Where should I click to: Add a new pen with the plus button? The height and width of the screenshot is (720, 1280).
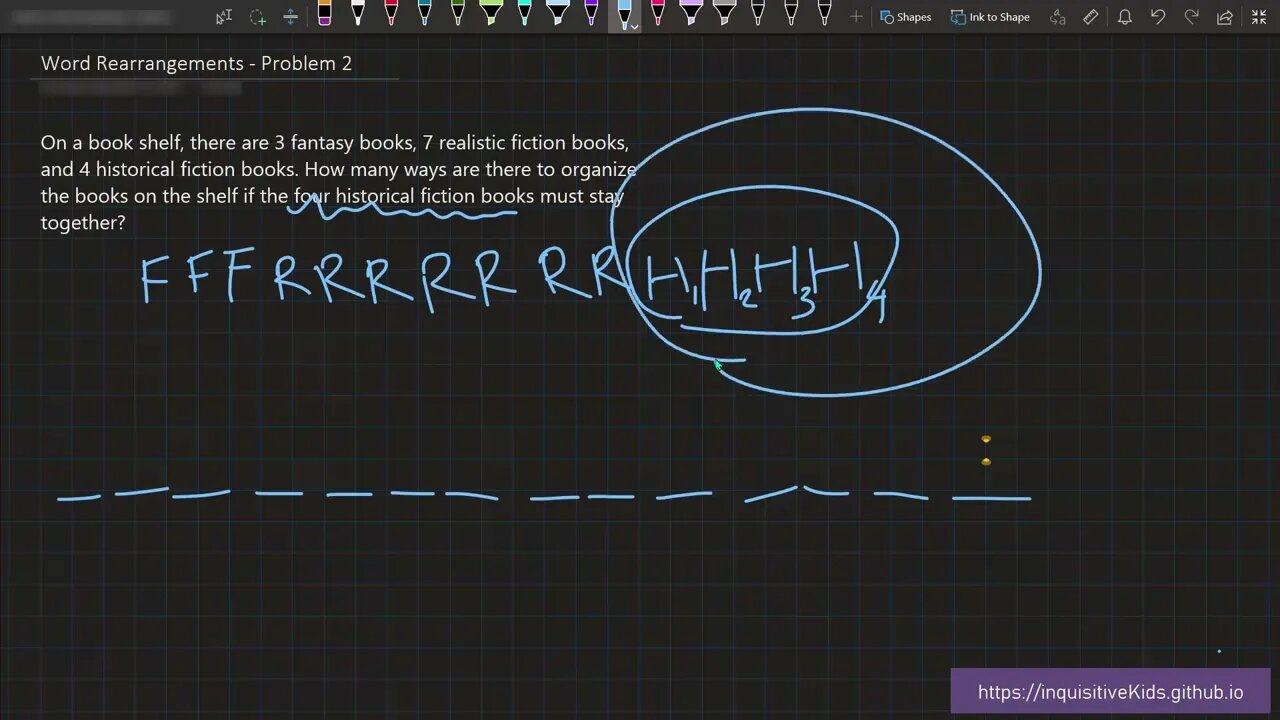[856, 16]
